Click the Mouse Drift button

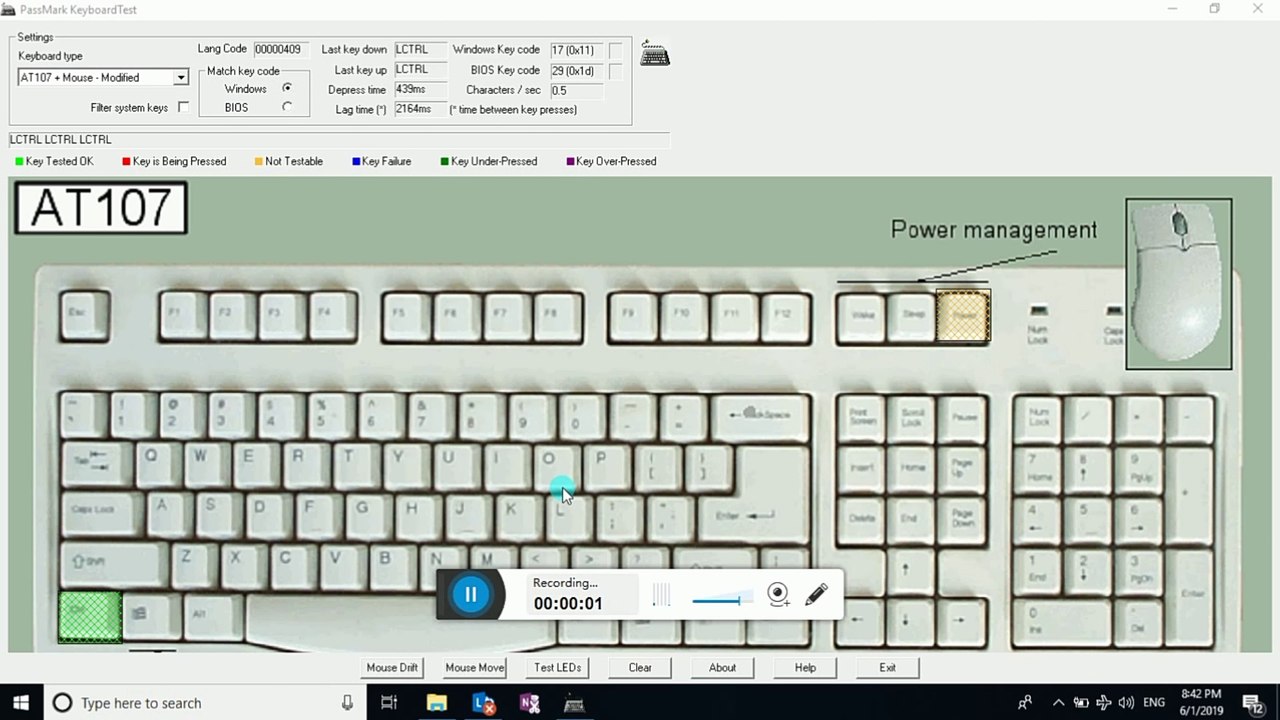point(392,667)
